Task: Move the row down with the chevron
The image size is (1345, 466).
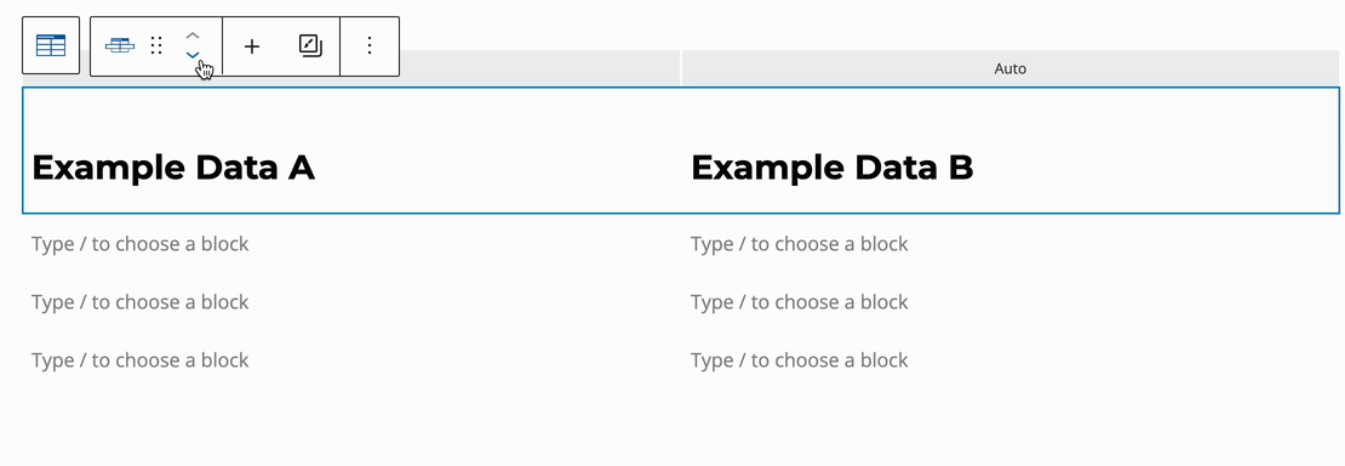Action: [193, 56]
